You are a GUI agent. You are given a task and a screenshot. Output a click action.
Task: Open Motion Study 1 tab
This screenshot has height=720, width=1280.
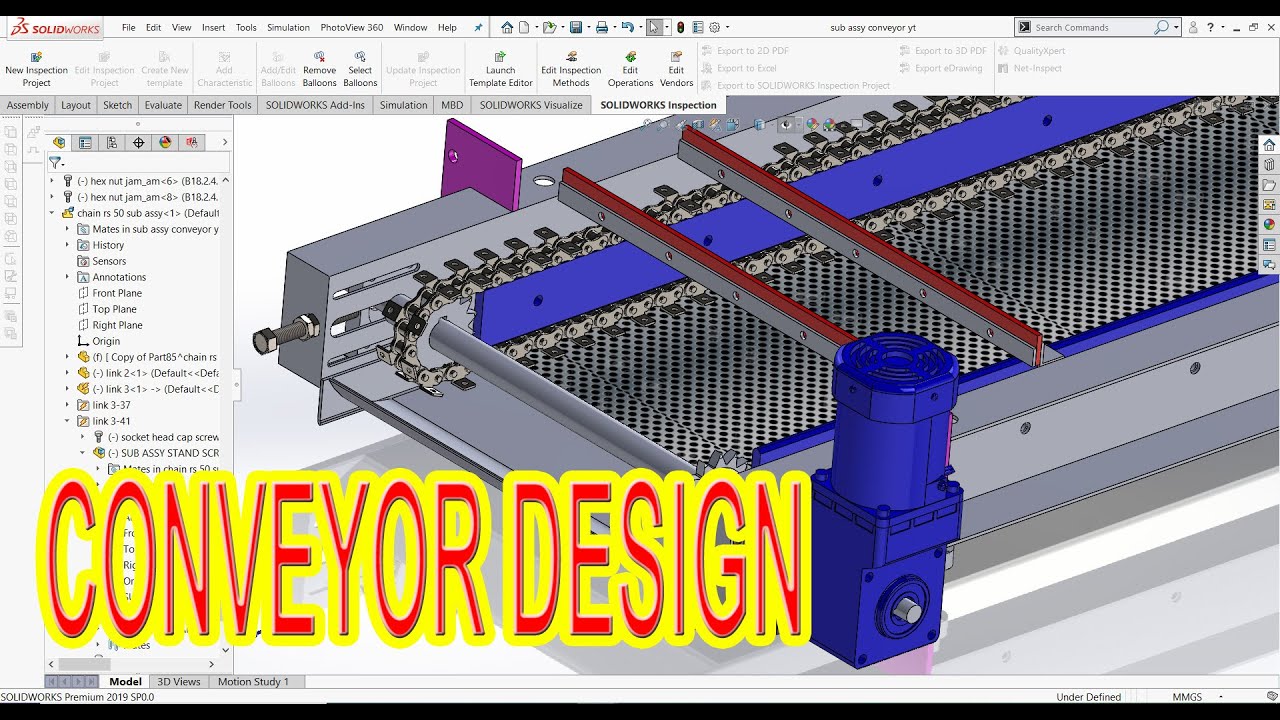point(253,682)
